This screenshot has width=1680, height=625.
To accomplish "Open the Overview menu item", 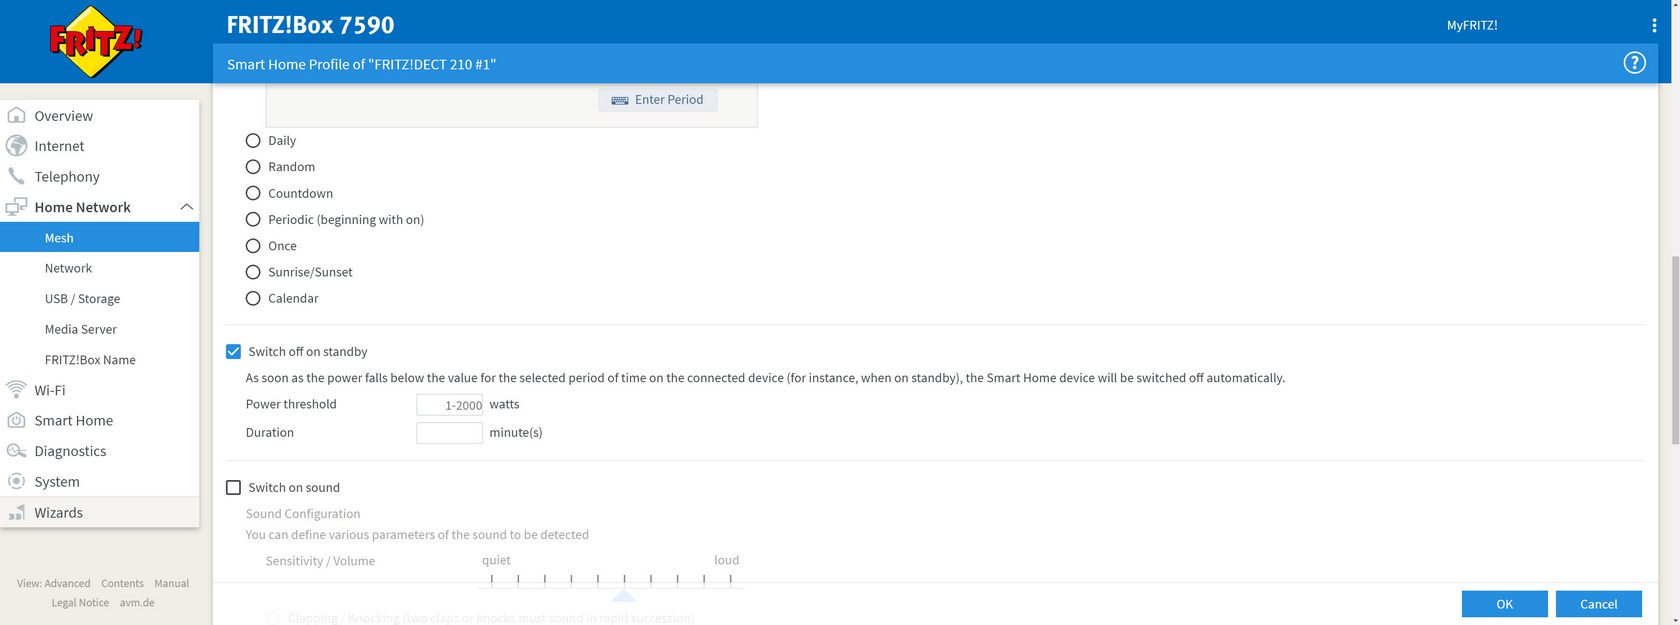I will click(x=64, y=116).
